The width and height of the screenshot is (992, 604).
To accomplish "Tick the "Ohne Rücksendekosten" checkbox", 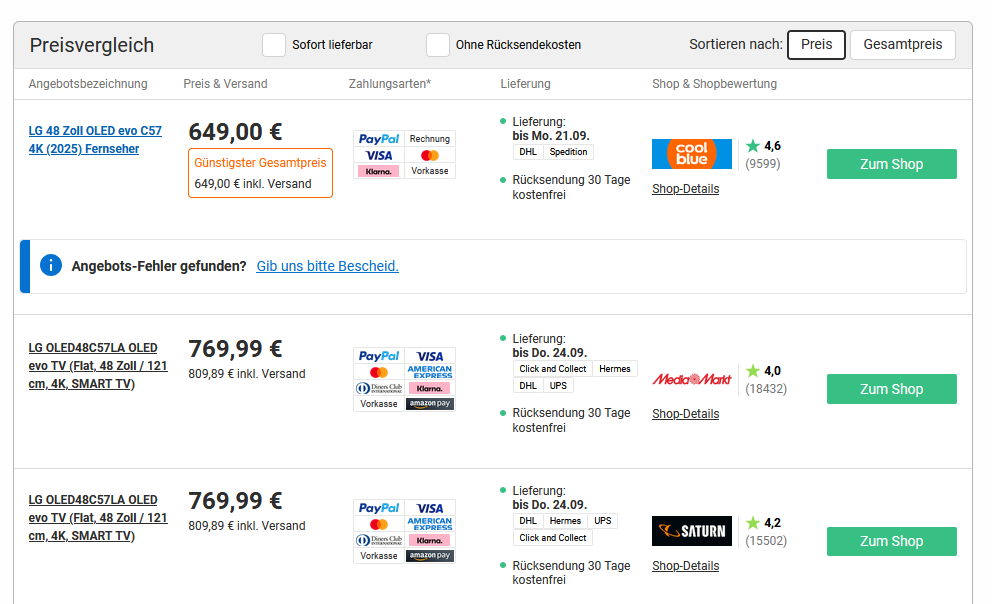I will (438, 45).
